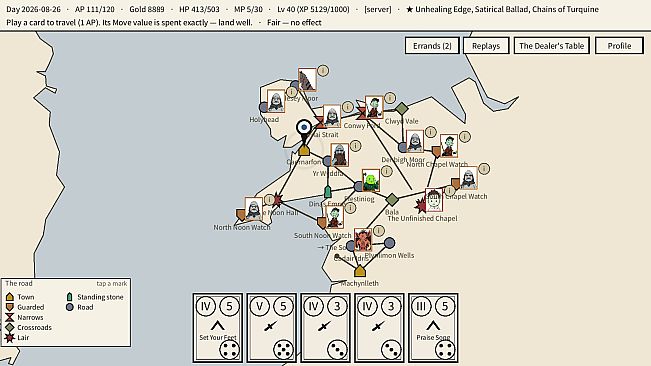This screenshot has height=366, width=651.
Task: Click the Road entry in the legend
Action: click(x=79, y=307)
